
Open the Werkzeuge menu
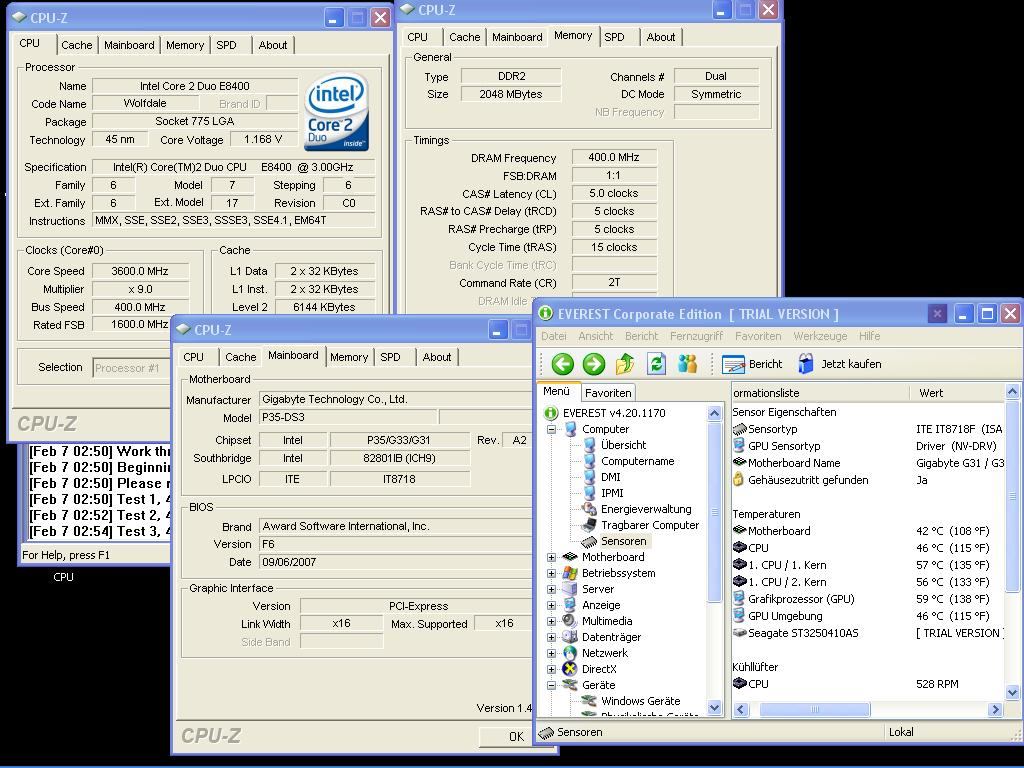820,336
